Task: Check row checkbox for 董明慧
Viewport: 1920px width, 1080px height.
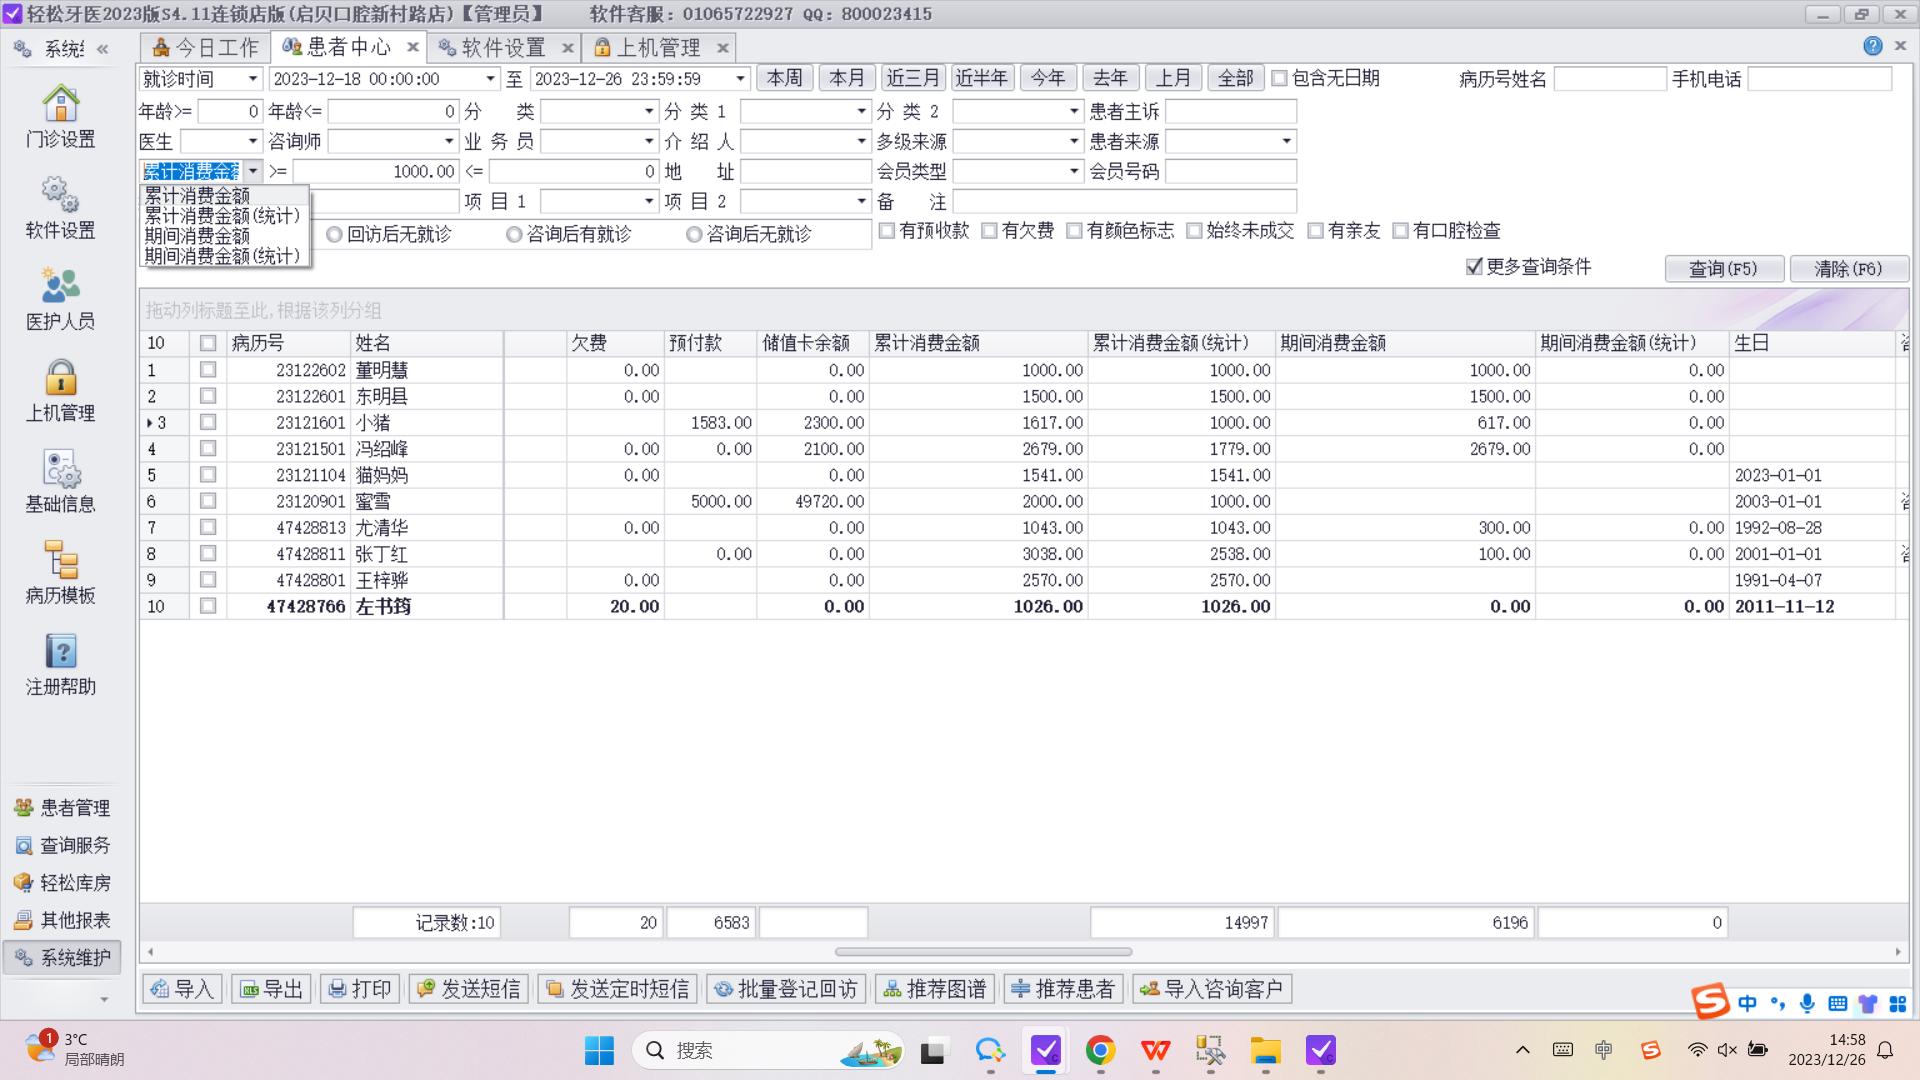Action: pos(208,370)
